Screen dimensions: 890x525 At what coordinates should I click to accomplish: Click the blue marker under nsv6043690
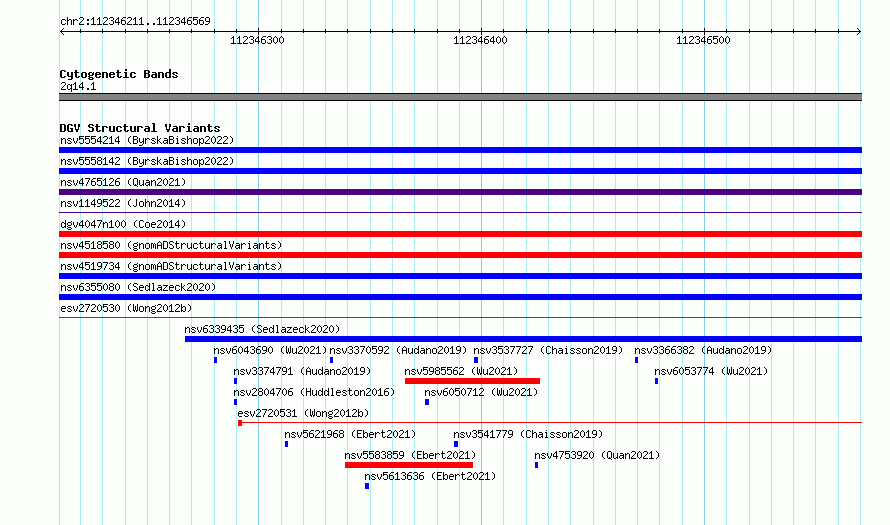(216, 360)
